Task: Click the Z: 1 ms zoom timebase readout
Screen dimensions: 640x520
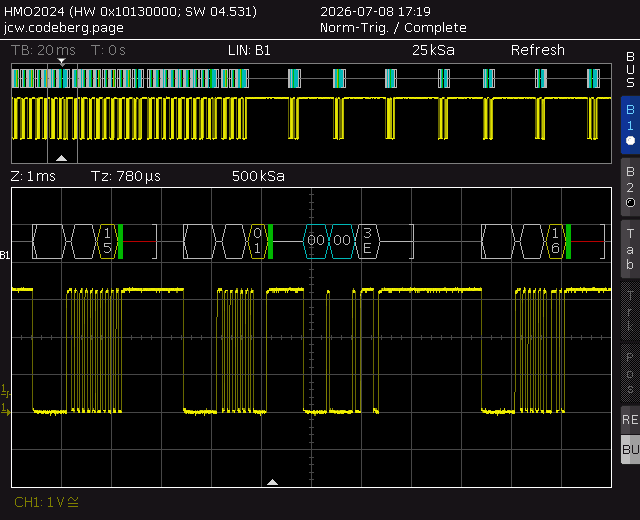Action: coord(33,176)
